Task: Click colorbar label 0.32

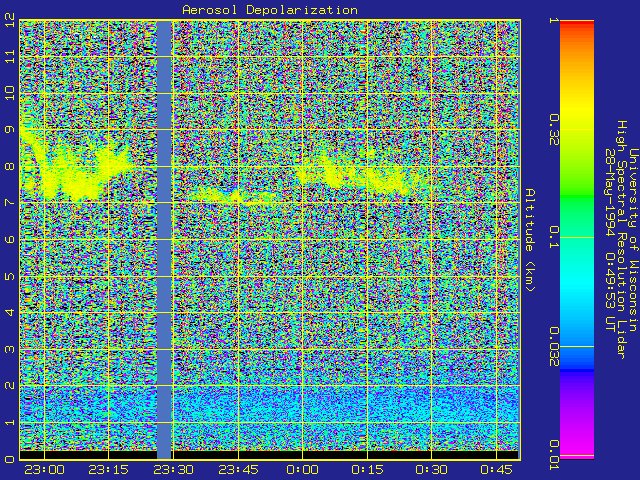Action: point(554,130)
